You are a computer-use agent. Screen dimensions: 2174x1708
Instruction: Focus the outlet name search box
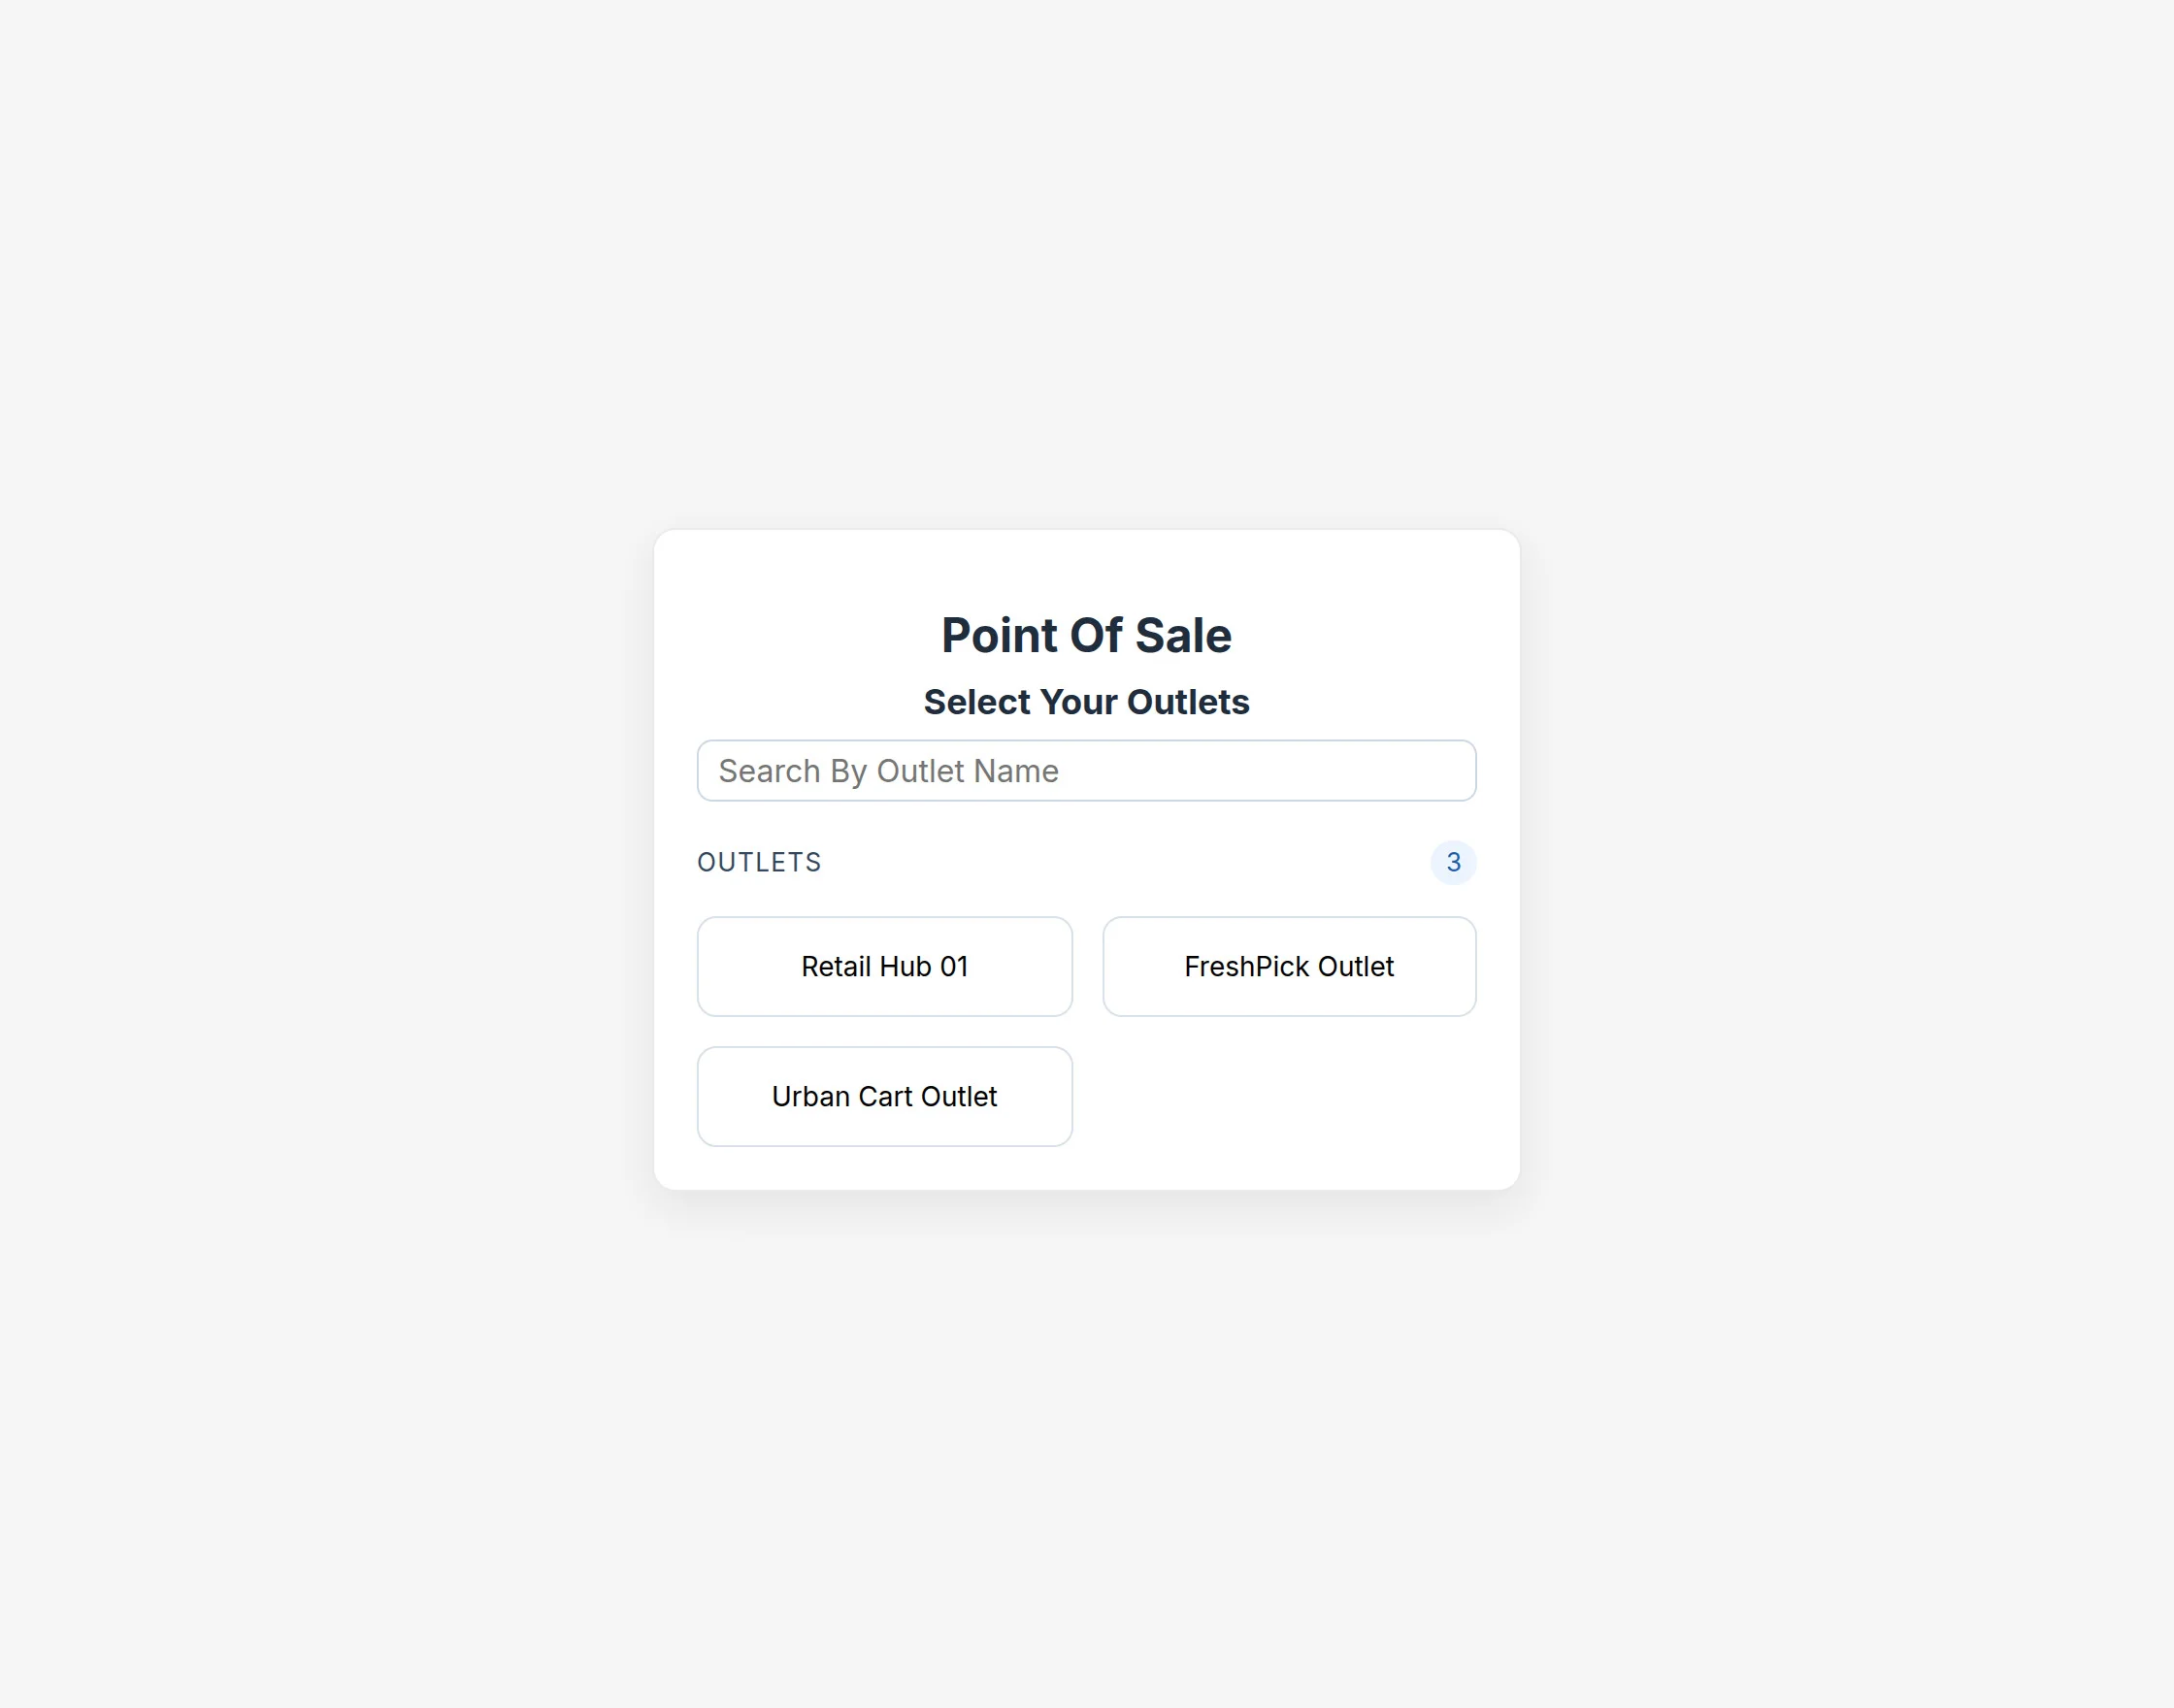click(1086, 770)
